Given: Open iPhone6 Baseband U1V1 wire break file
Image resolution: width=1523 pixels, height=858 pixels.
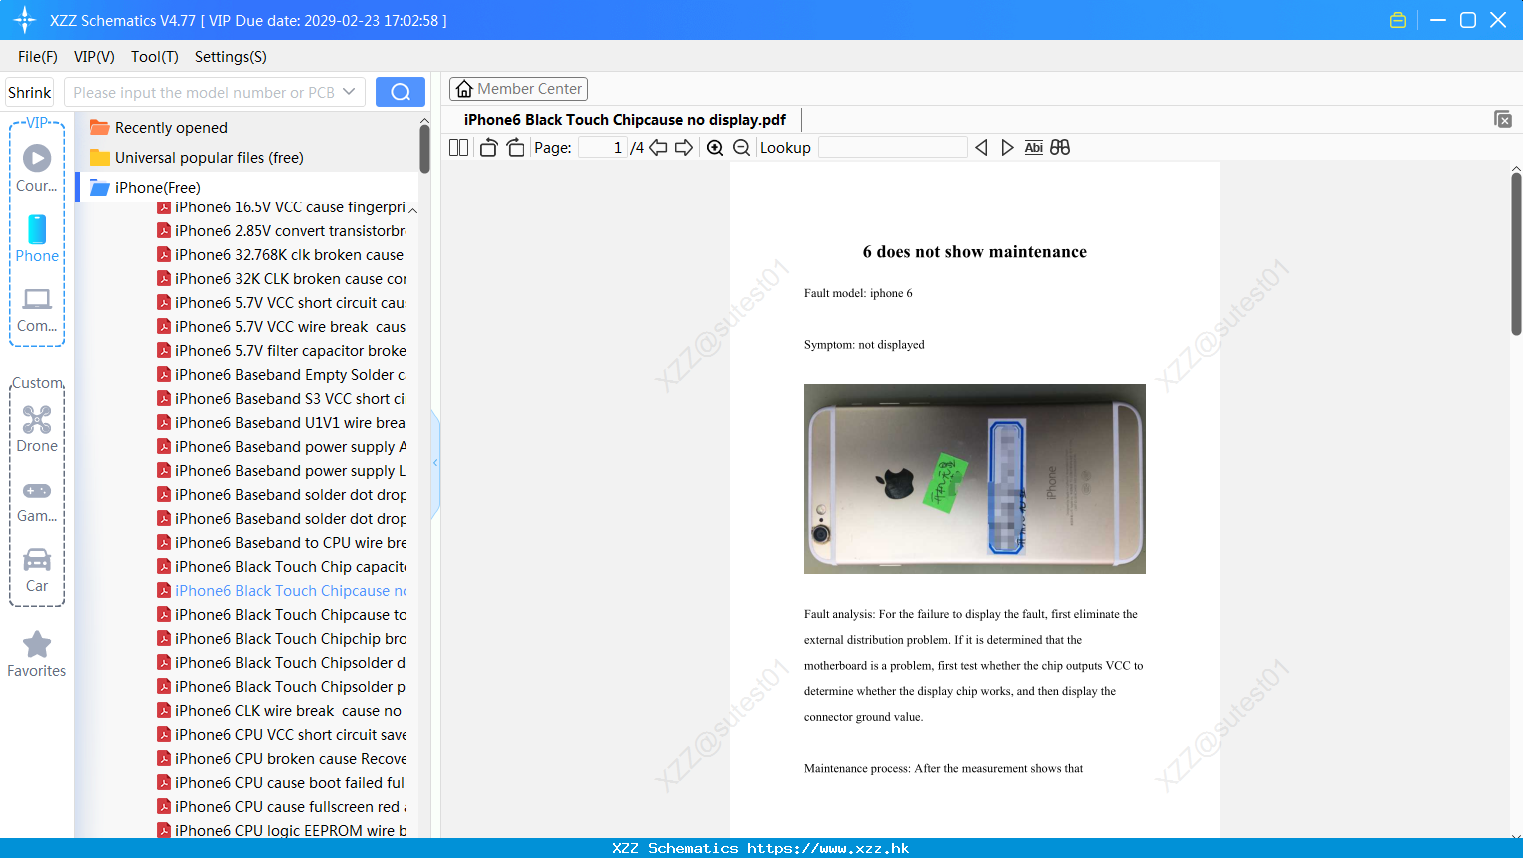Looking at the screenshot, I should (281, 423).
